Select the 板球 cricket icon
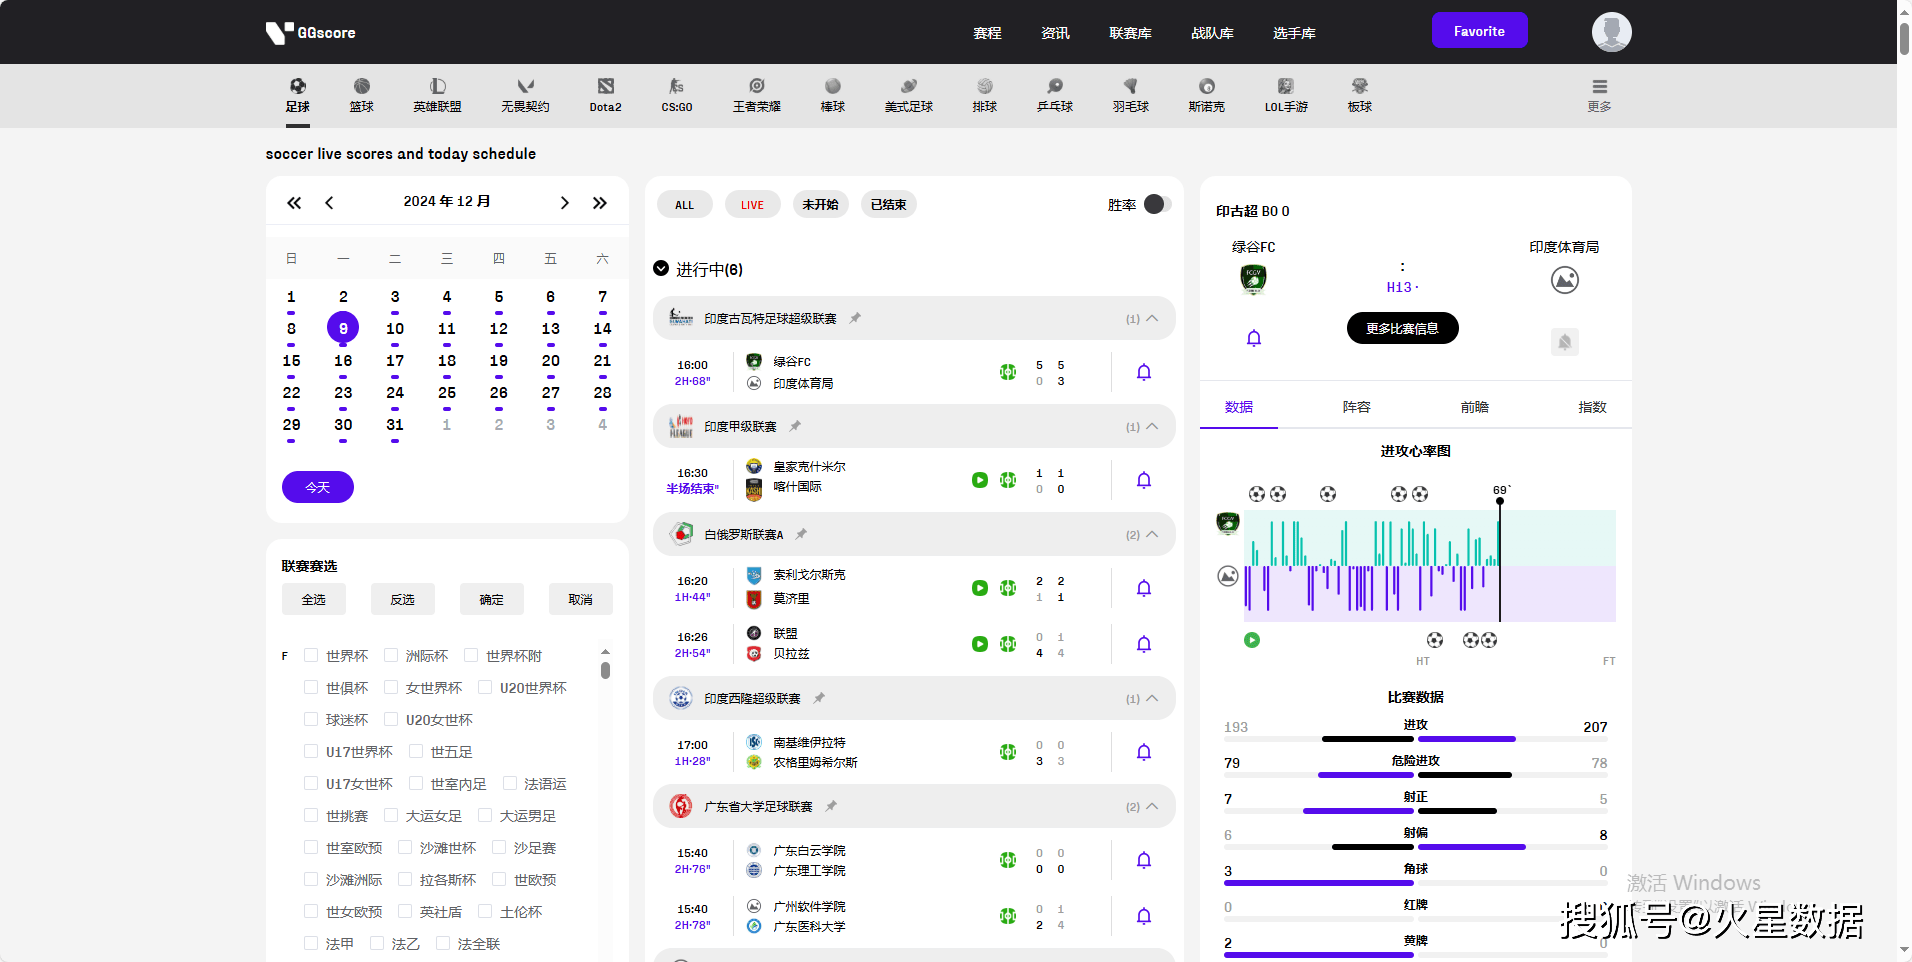Screen dimensions: 1912x962 click(x=1360, y=95)
